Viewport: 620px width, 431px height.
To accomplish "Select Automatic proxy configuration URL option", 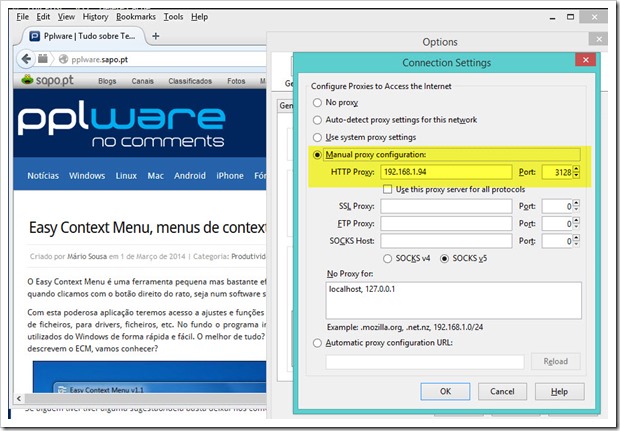I will 318,342.
